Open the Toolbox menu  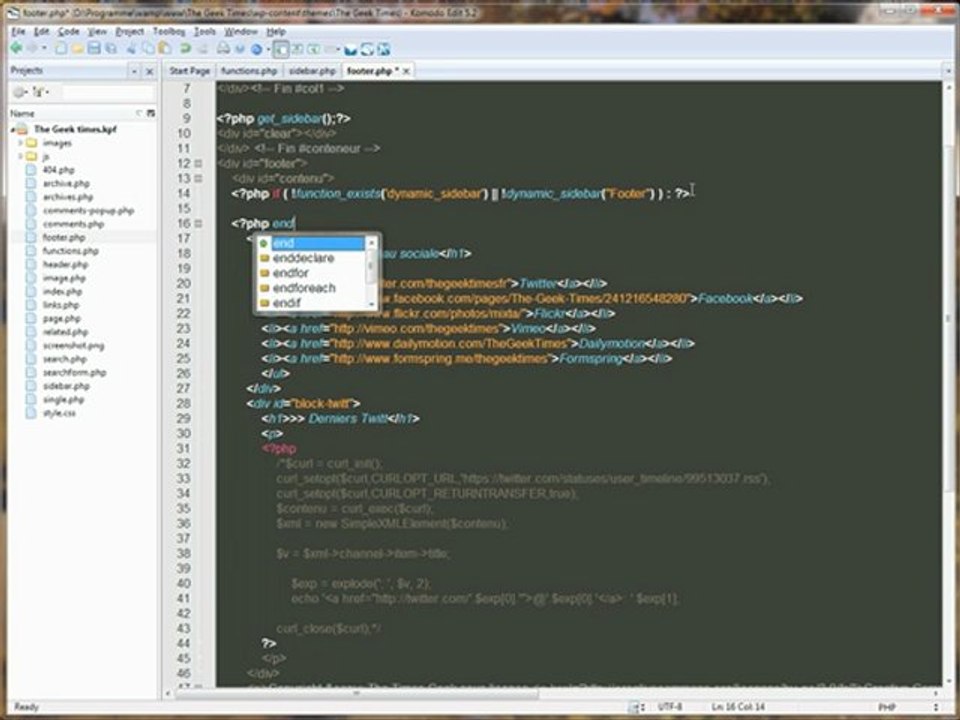169,31
